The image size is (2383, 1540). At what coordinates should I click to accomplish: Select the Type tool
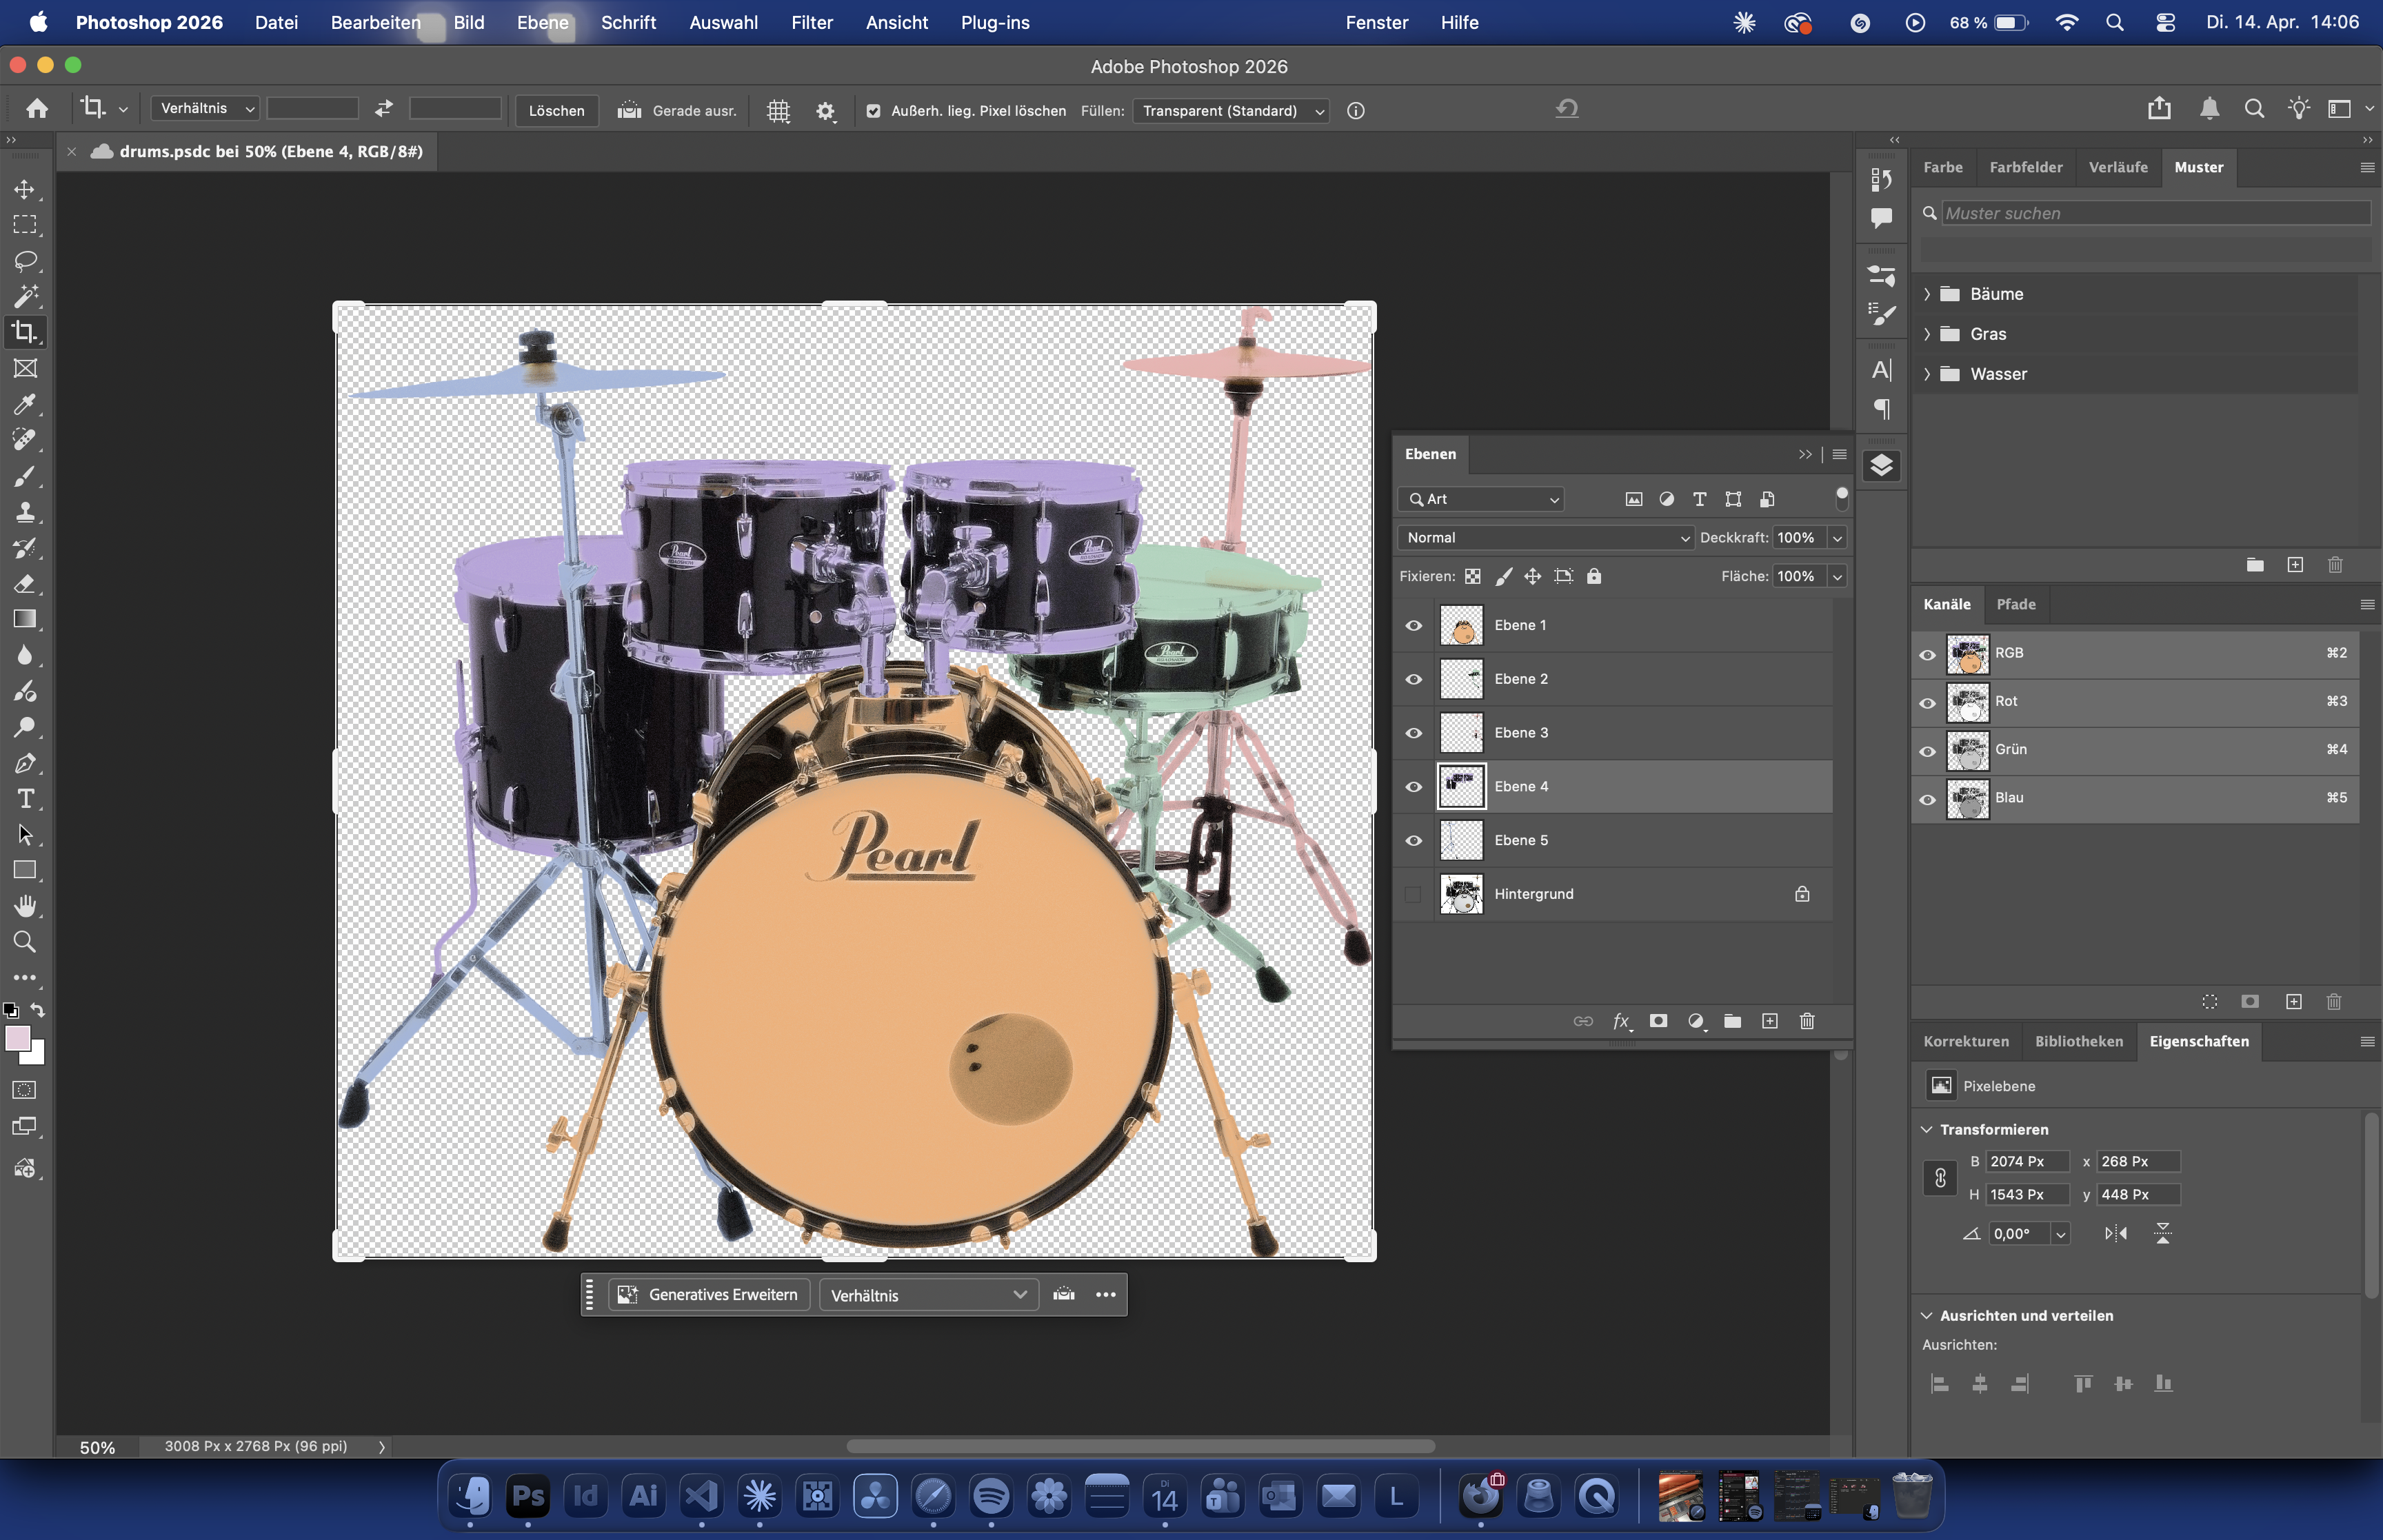[x=25, y=799]
